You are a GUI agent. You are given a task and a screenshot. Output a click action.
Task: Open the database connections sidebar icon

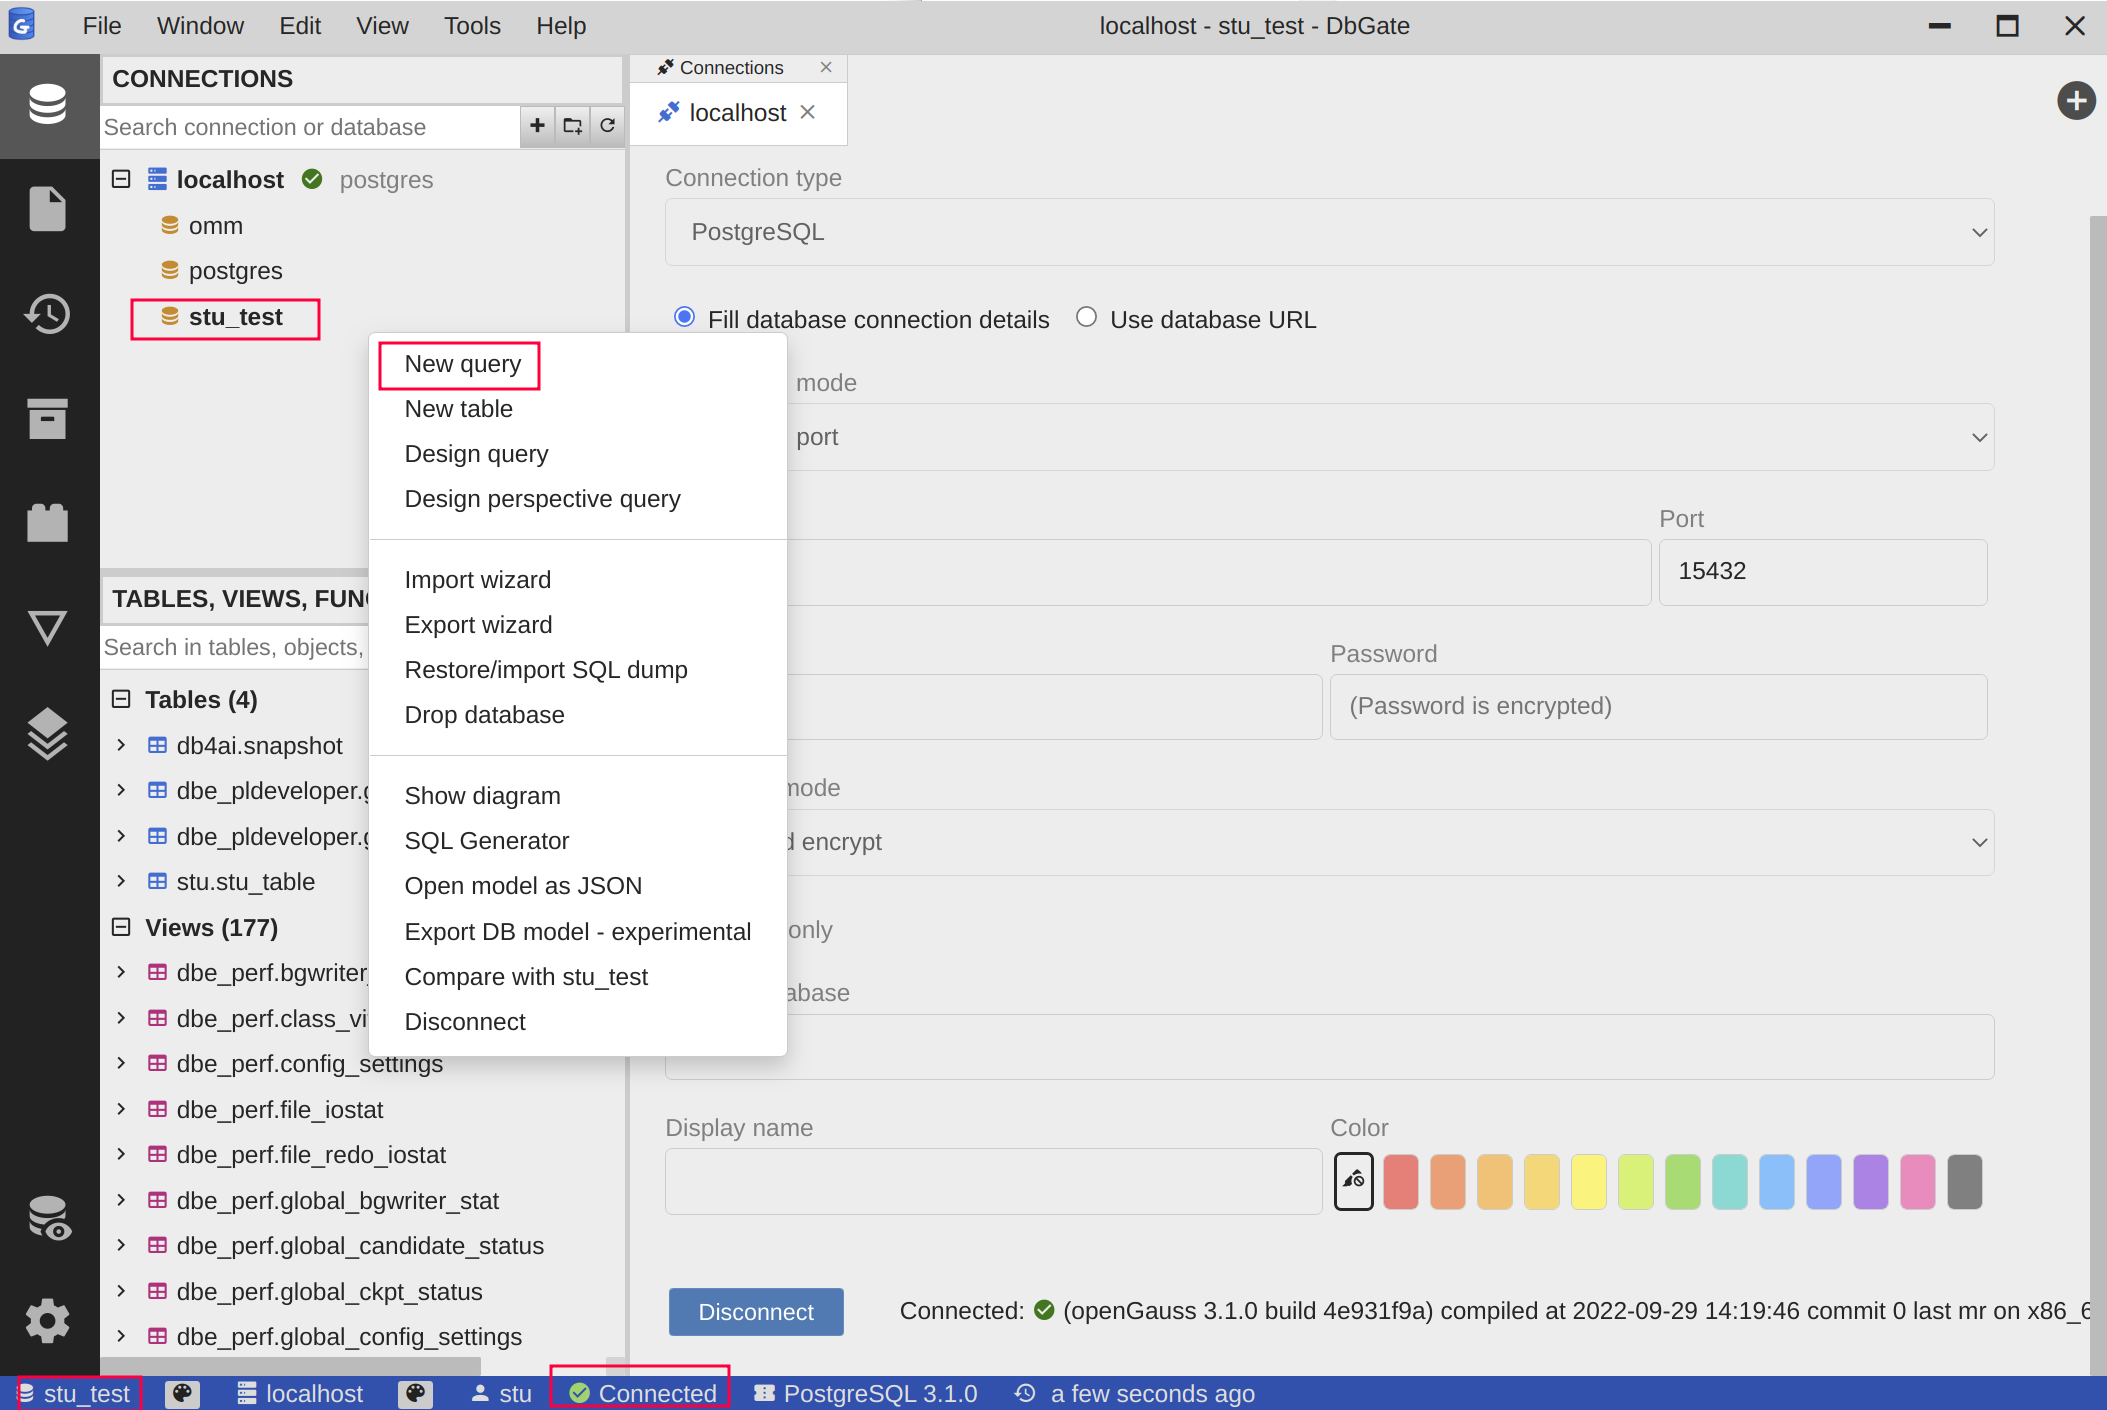[x=48, y=105]
